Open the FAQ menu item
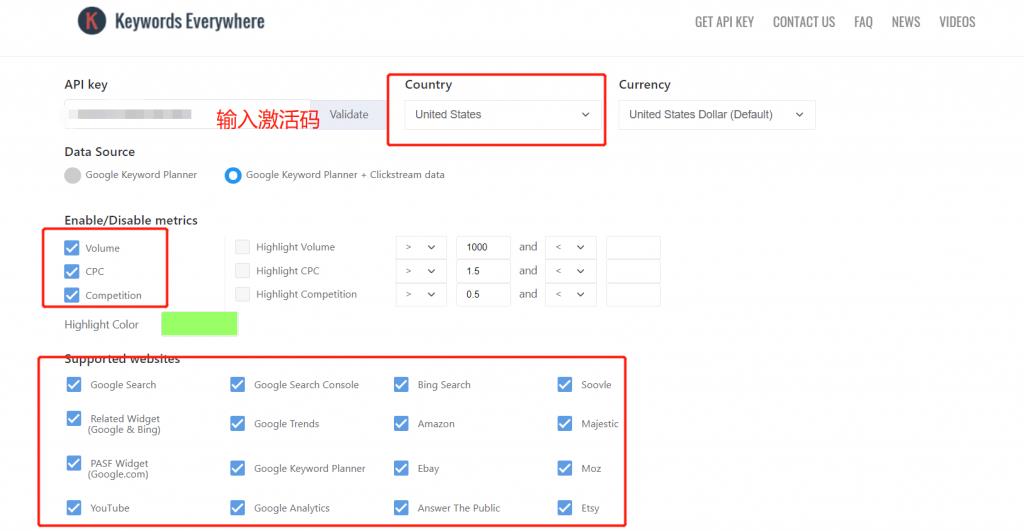The image size is (1024, 531). (863, 22)
